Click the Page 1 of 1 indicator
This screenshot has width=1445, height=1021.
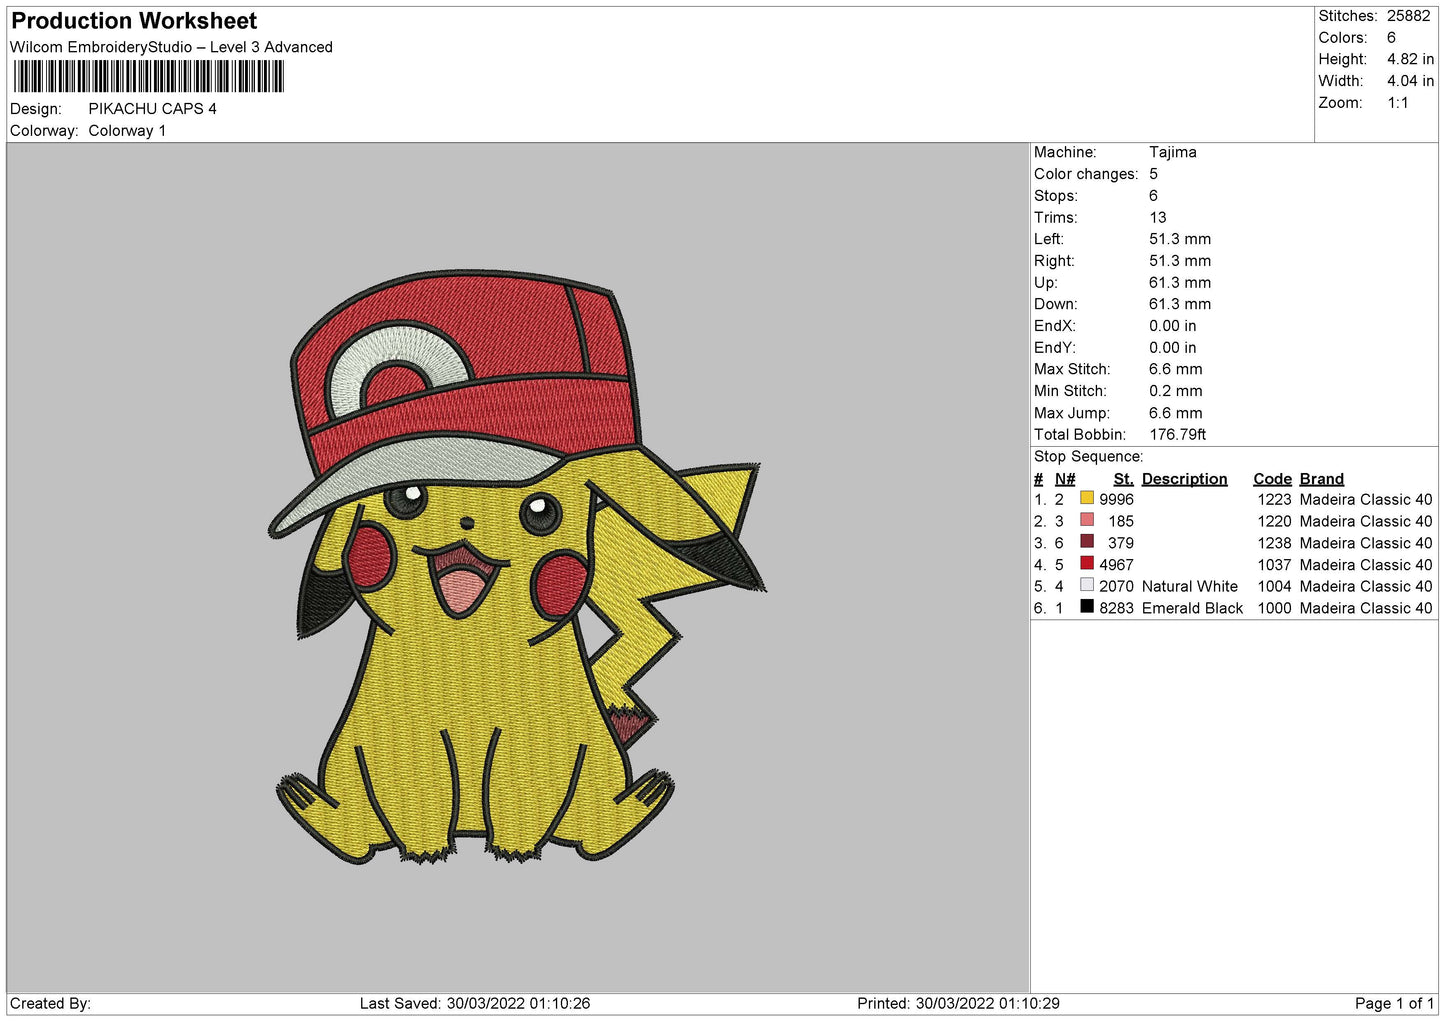(x=1393, y=1003)
